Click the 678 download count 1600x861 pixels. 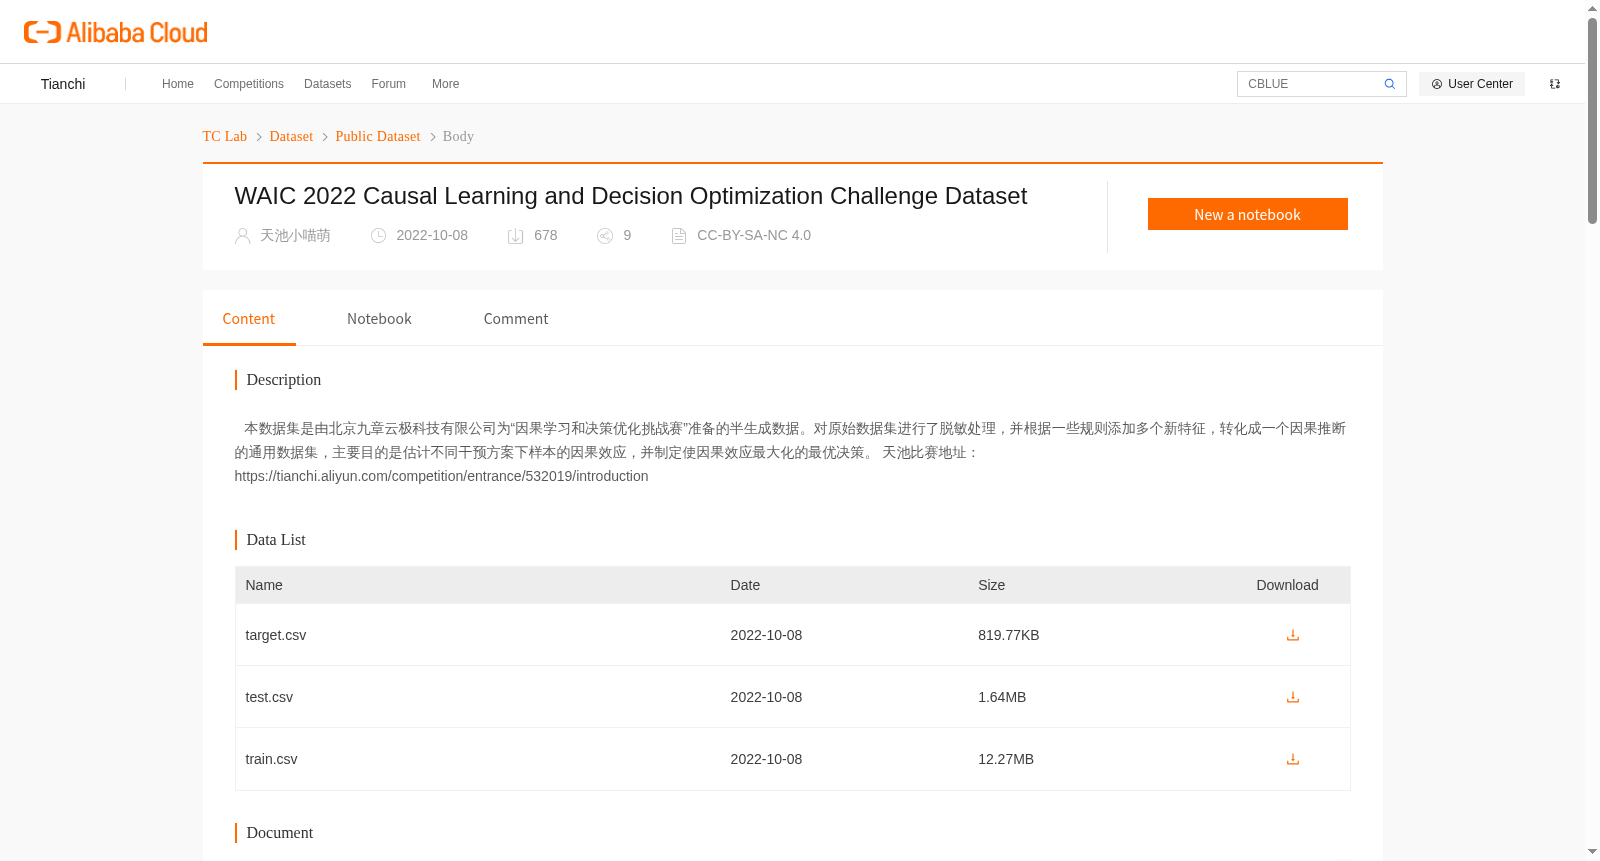point(546,235)
